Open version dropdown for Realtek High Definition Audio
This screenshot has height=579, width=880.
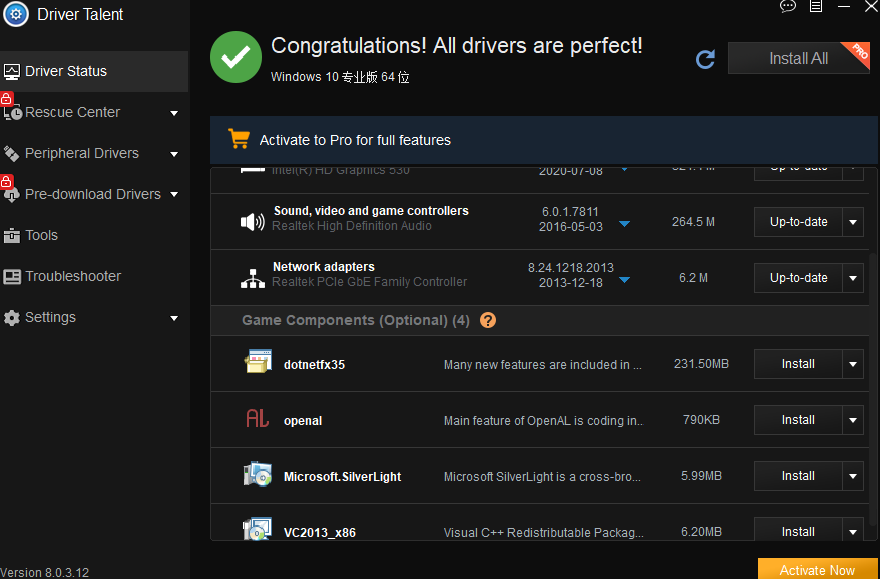(x=624, y=224)
